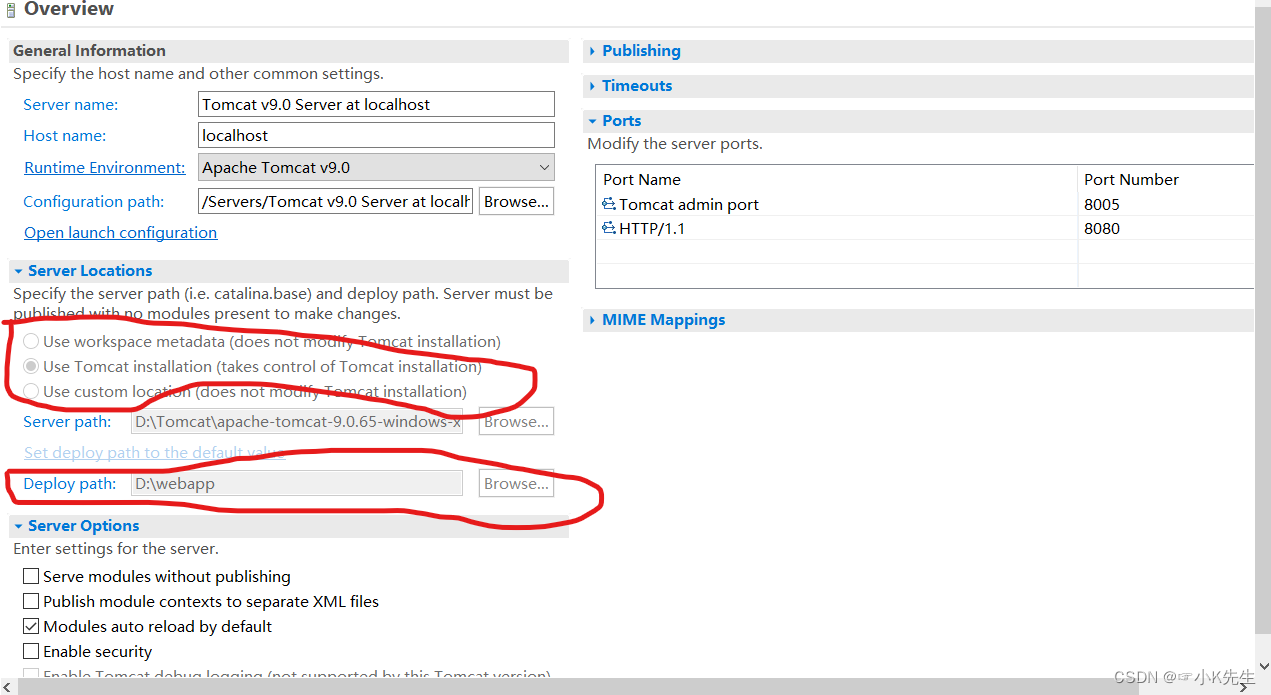Viewport: 1271px width, 695px height.
Task: Click the Tomcat admin port name text
Action: tap(689, 204)
